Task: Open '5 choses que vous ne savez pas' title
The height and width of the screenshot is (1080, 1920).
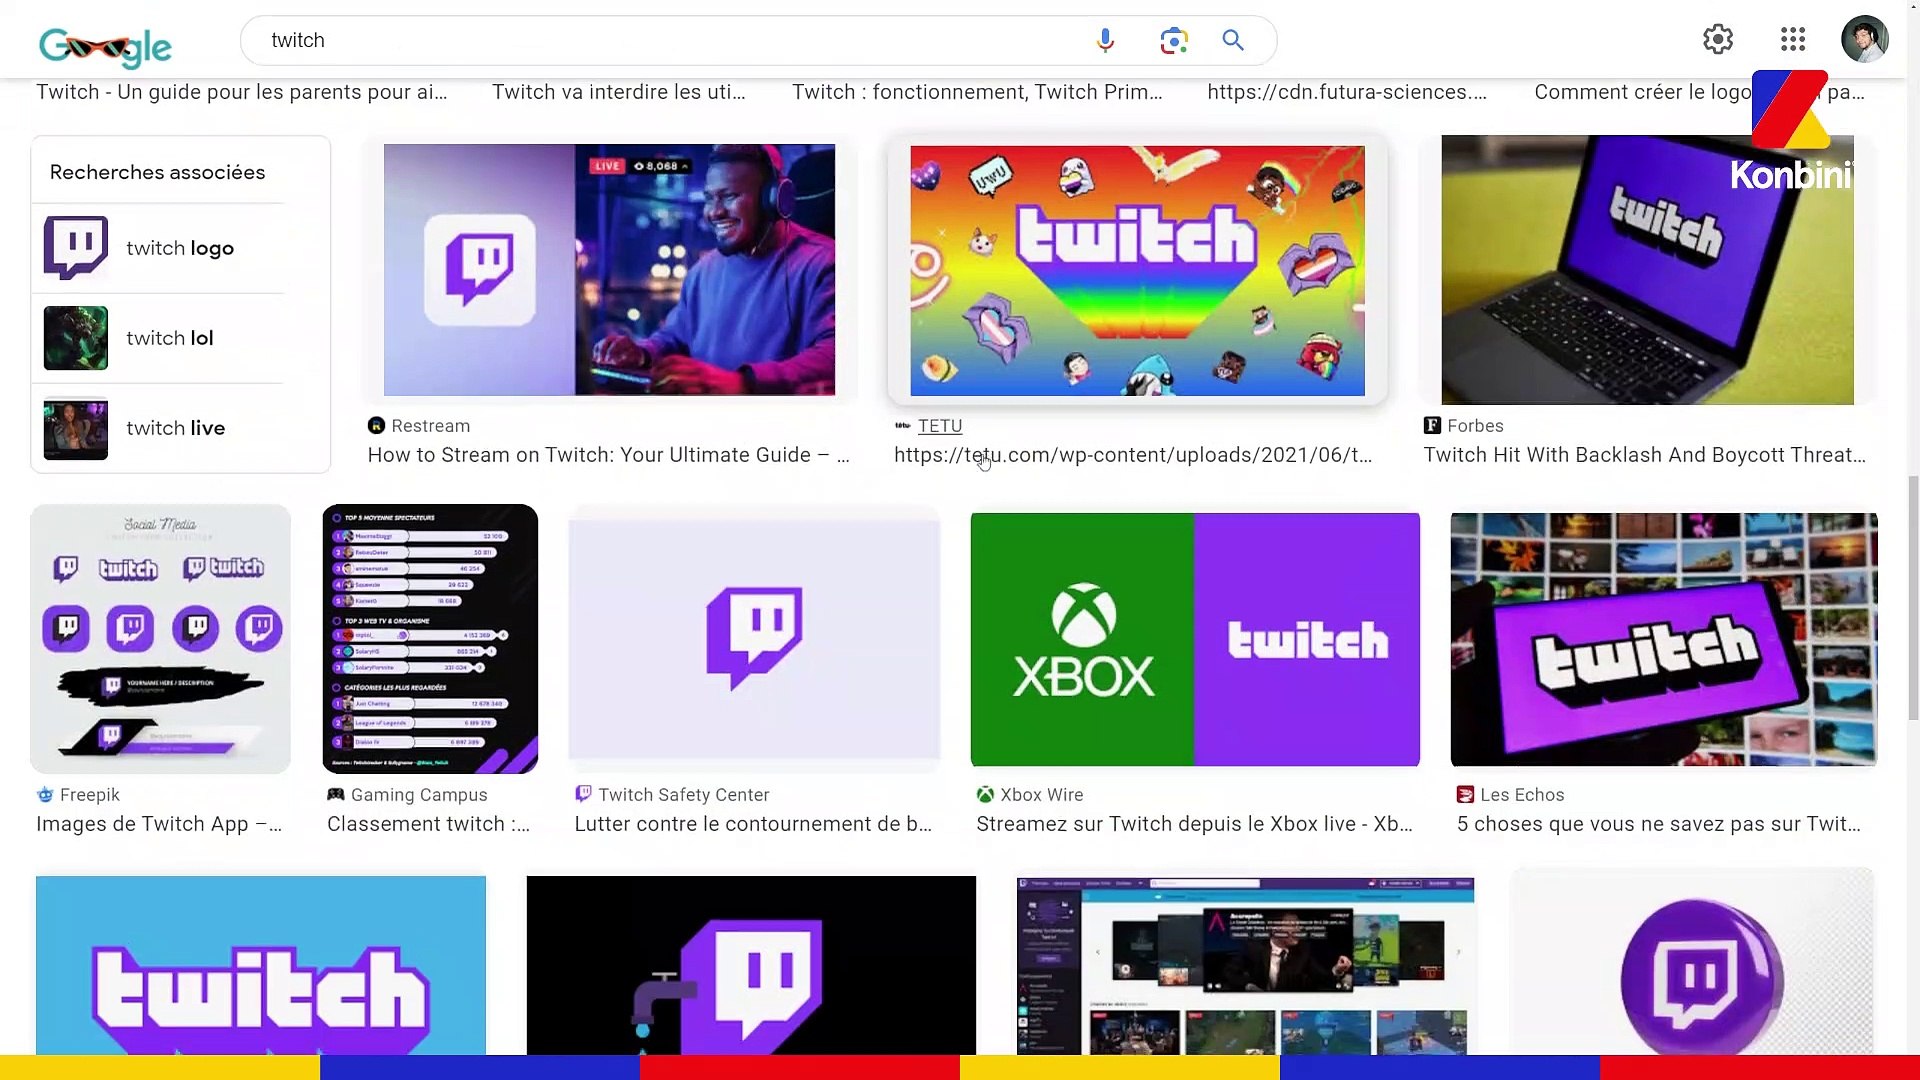Action: click(1658, 824)
